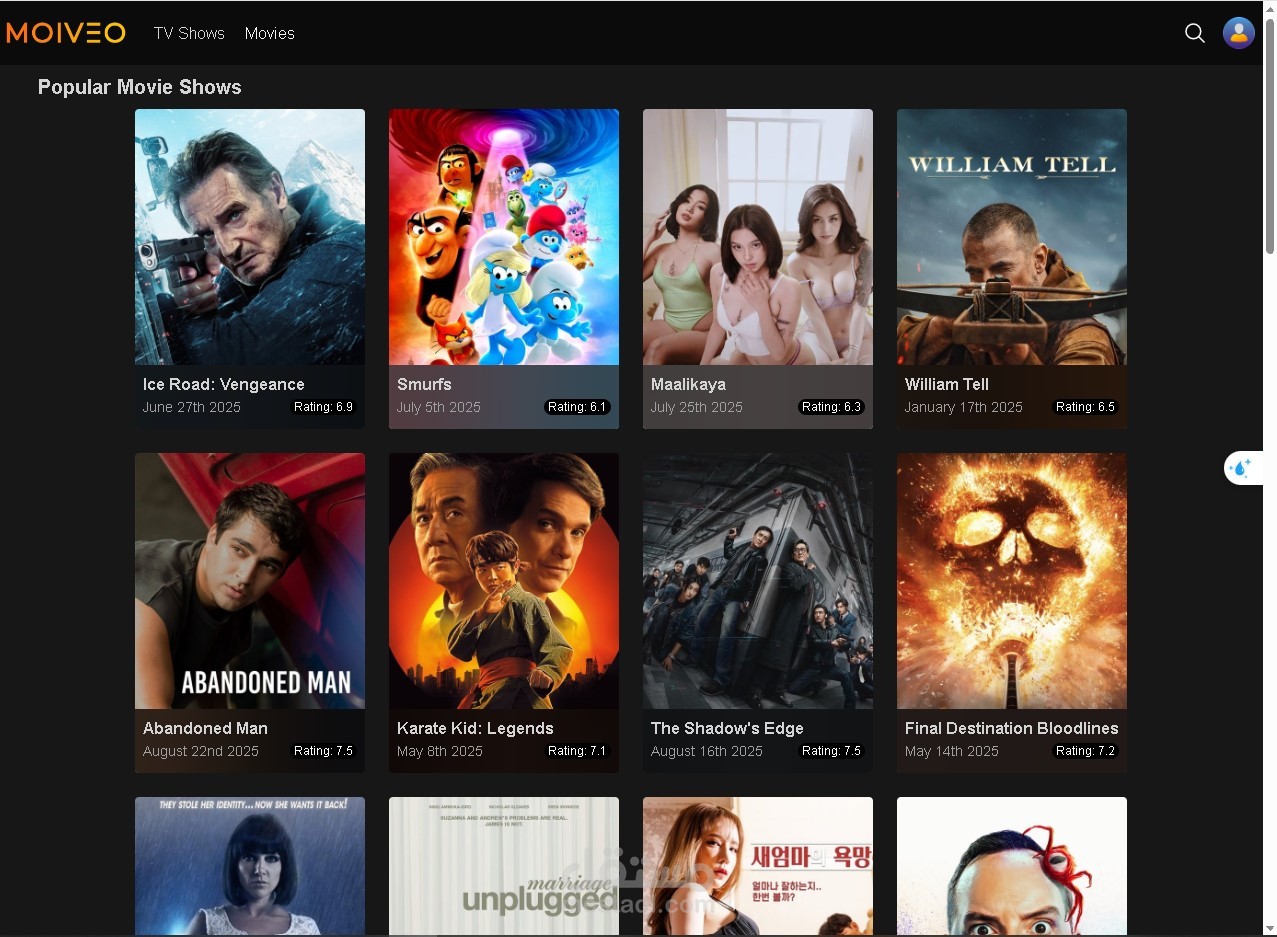
Task: Open the user profile avatar
Action: (x=1238, y=33)
